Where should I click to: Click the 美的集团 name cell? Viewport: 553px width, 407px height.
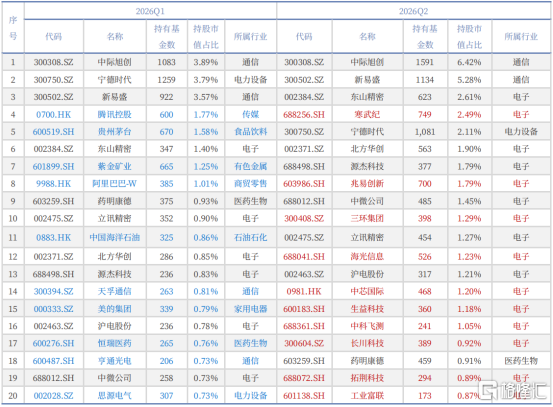pyautogui.click(x=115, y=309)
